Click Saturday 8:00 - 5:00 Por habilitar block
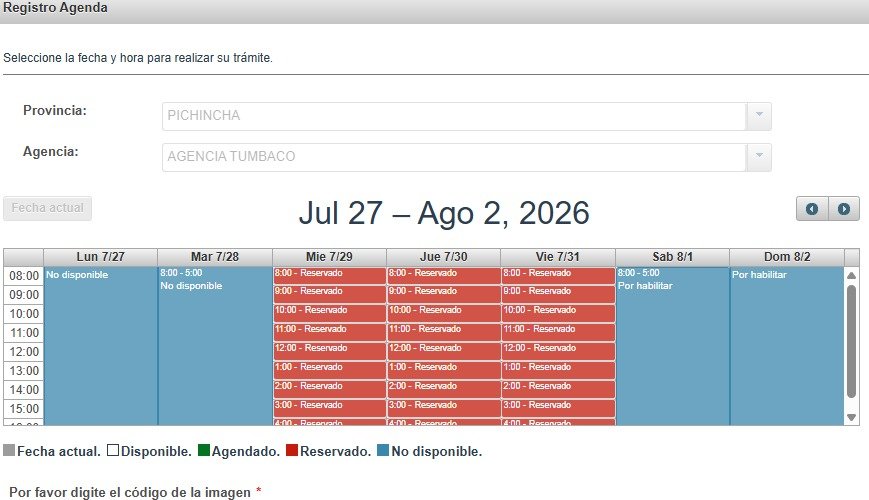This screenshot has width=869, height=500. pos(672,346)
